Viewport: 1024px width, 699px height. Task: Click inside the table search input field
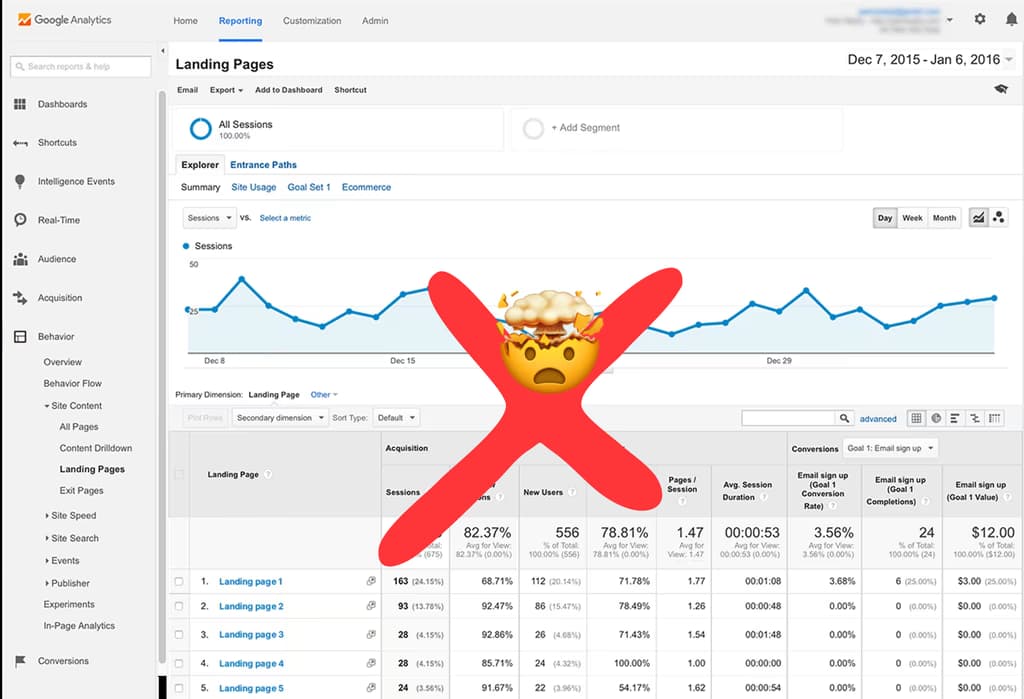pyautogui.click(x=790, y=417)
